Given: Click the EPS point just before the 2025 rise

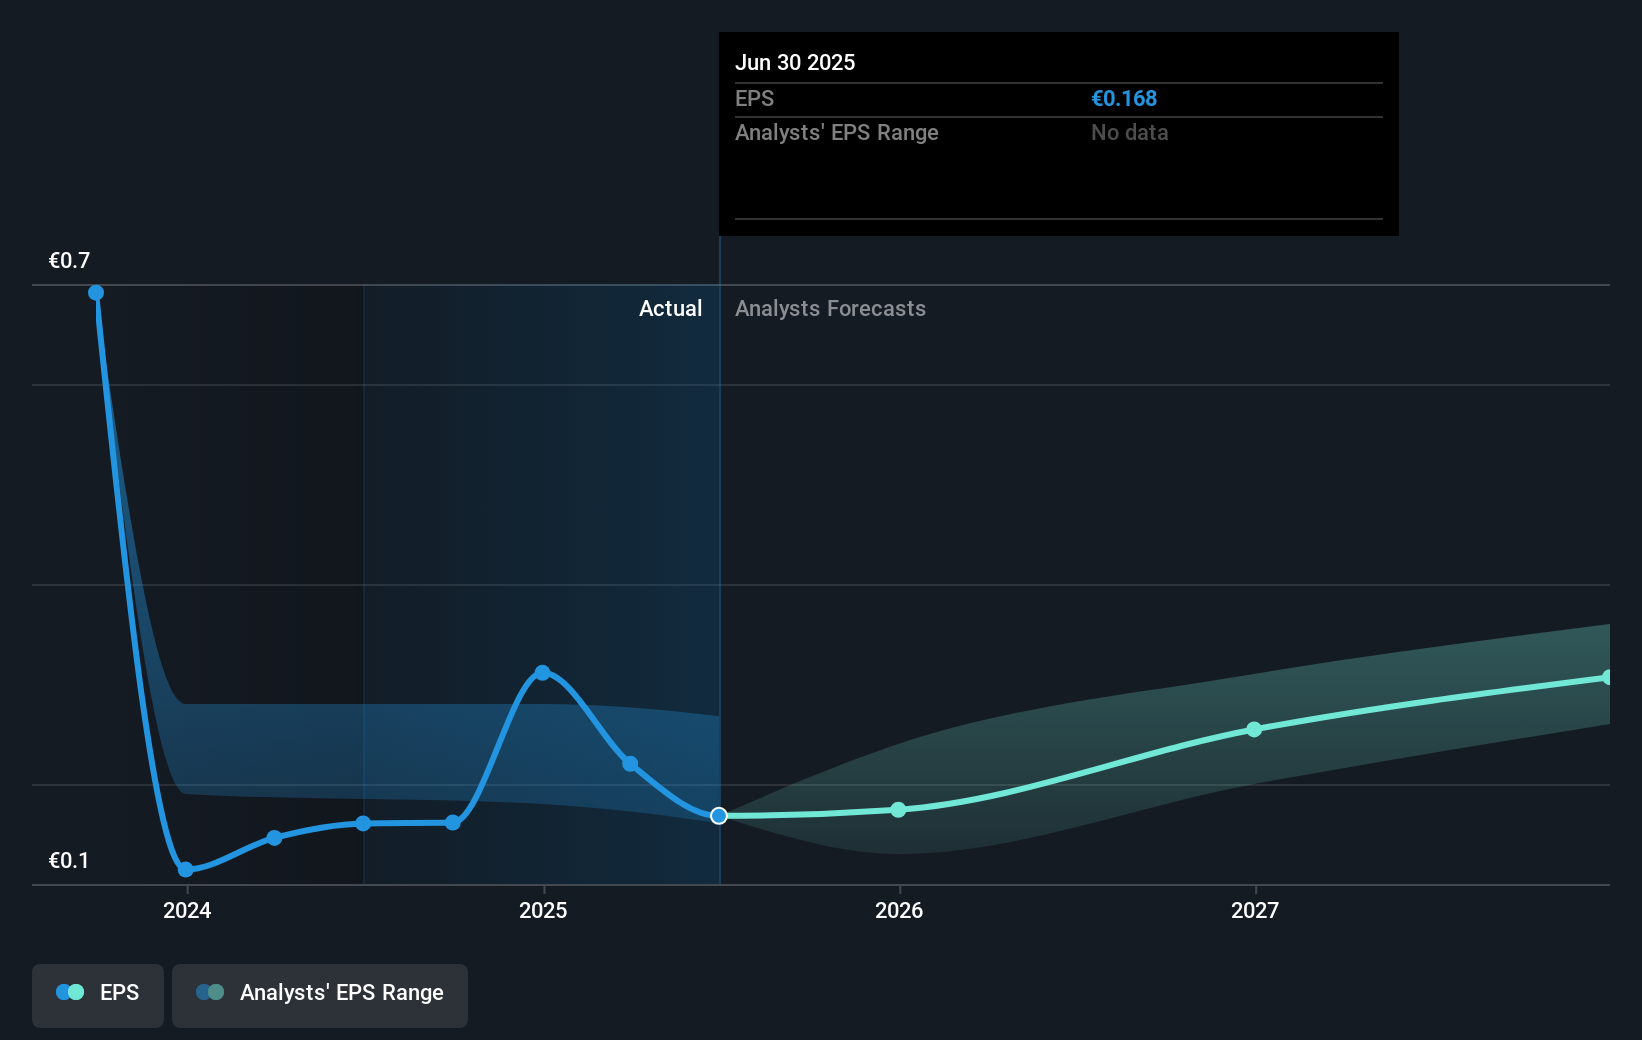Looking at the screenshot, I should (x=453, y=823).
